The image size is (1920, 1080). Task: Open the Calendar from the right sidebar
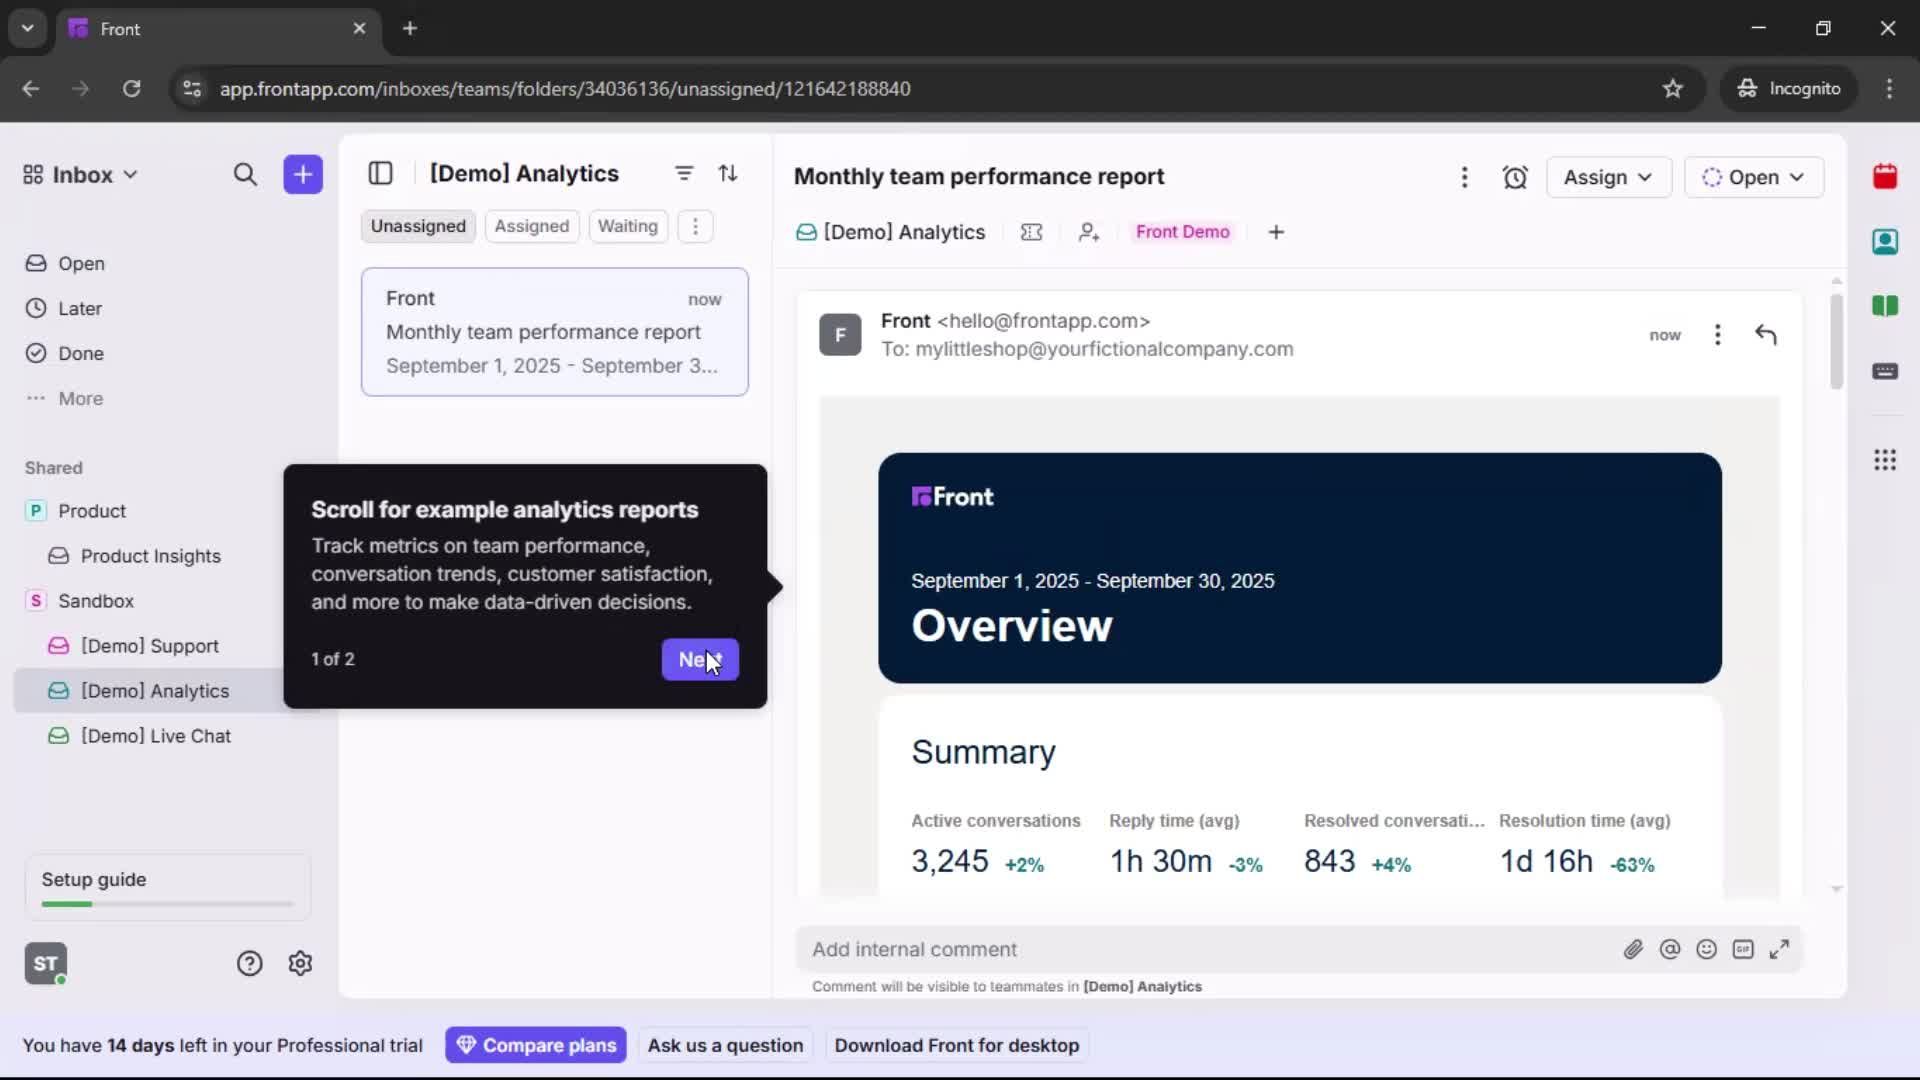click(x=1886, y=177)
